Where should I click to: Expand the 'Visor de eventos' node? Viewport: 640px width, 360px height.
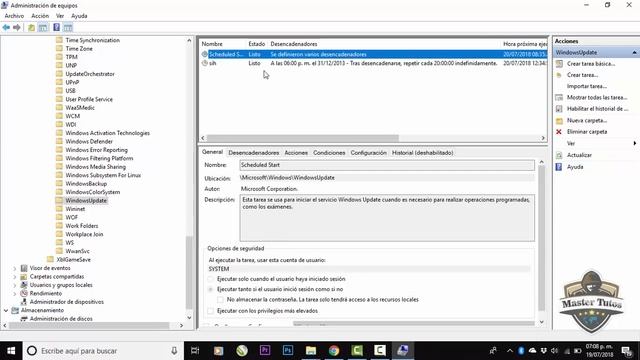(15, 269)
